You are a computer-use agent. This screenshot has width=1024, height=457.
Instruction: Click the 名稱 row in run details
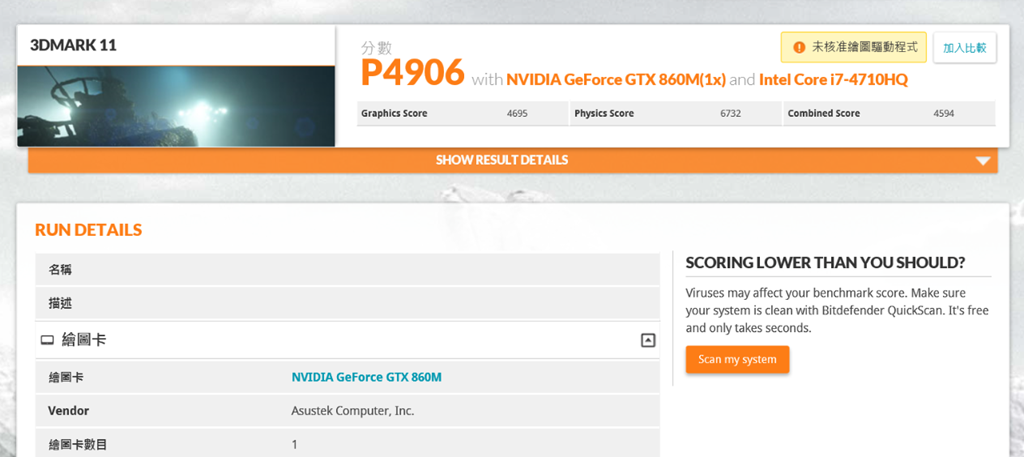(60, 270)
